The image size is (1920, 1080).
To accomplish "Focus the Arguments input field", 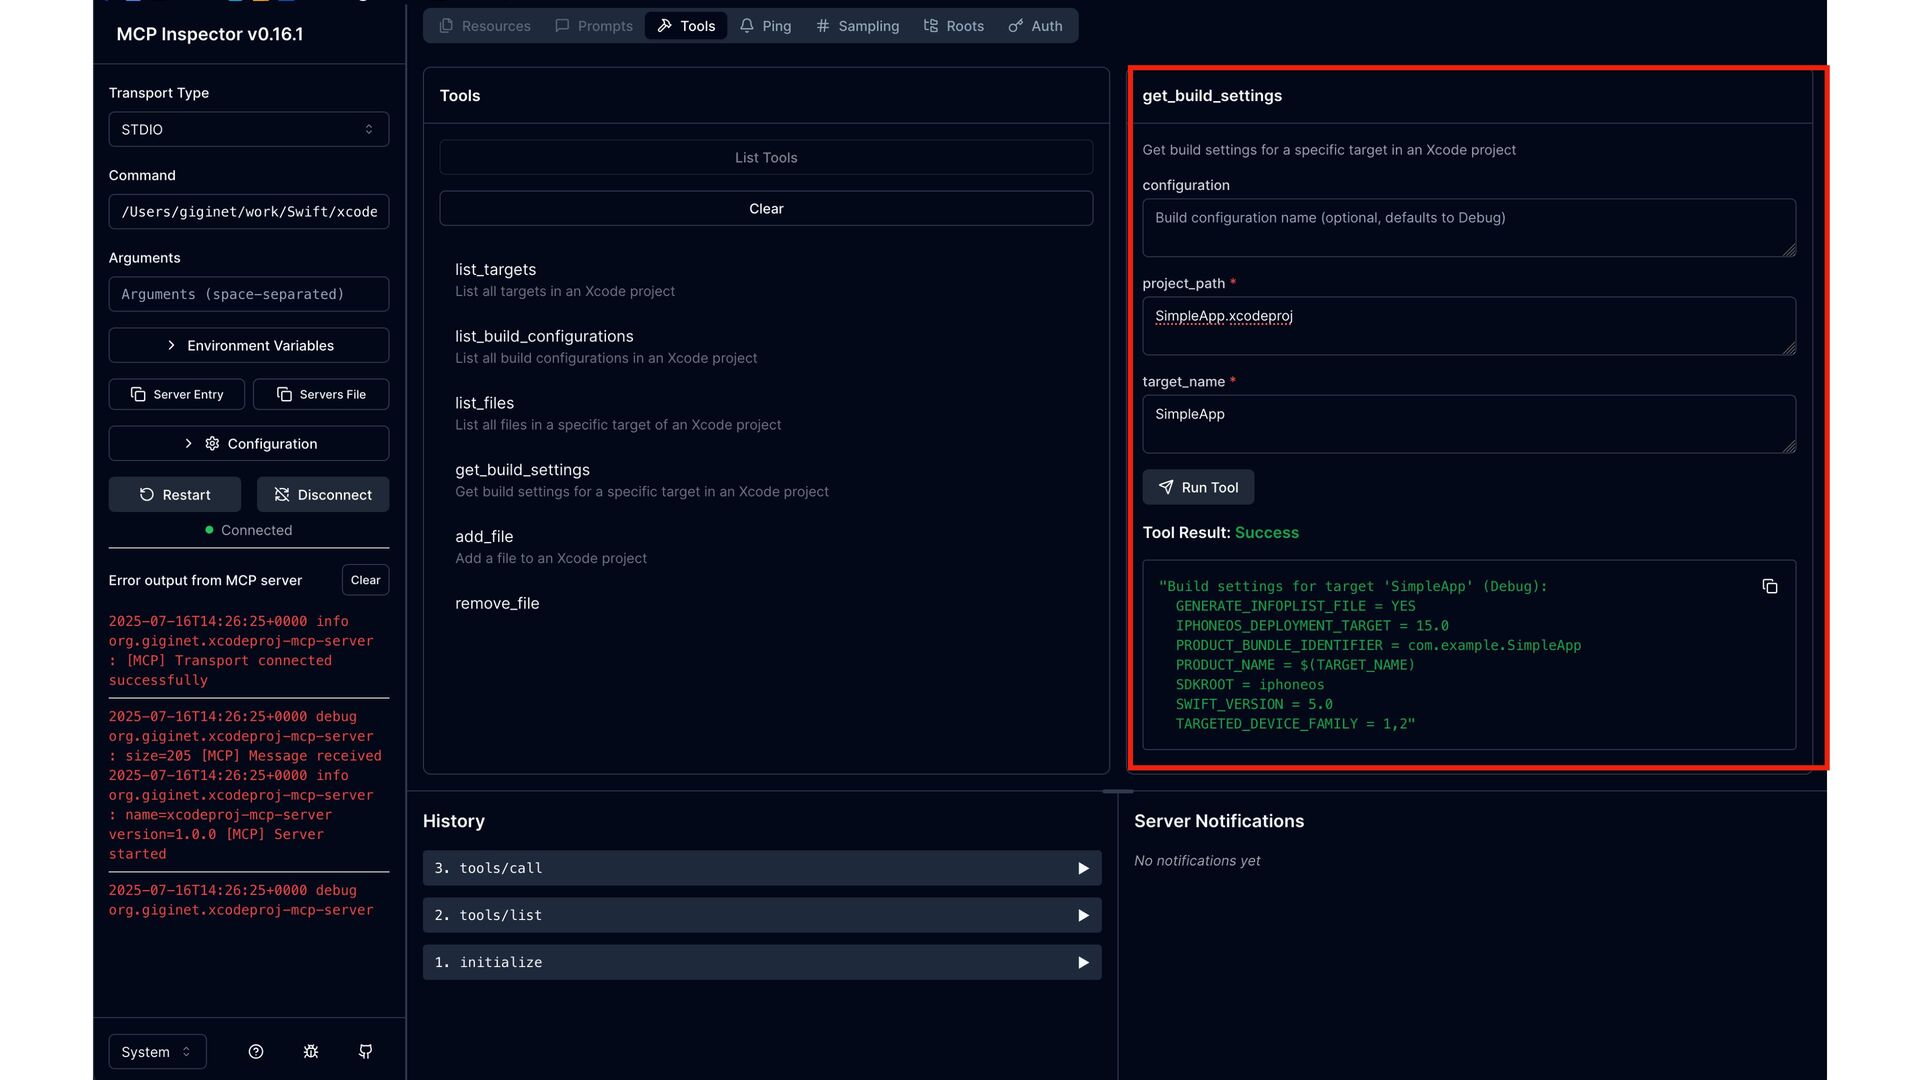I will coord(249,294).
